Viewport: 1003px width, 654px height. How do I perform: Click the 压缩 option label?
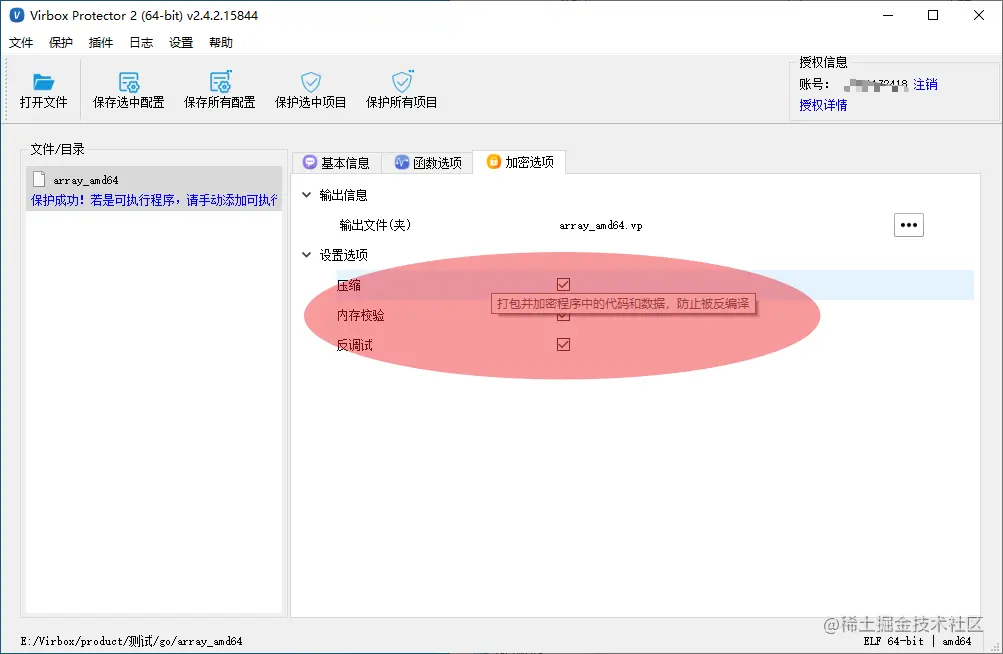pyautogui.click(x=349, y=285)
